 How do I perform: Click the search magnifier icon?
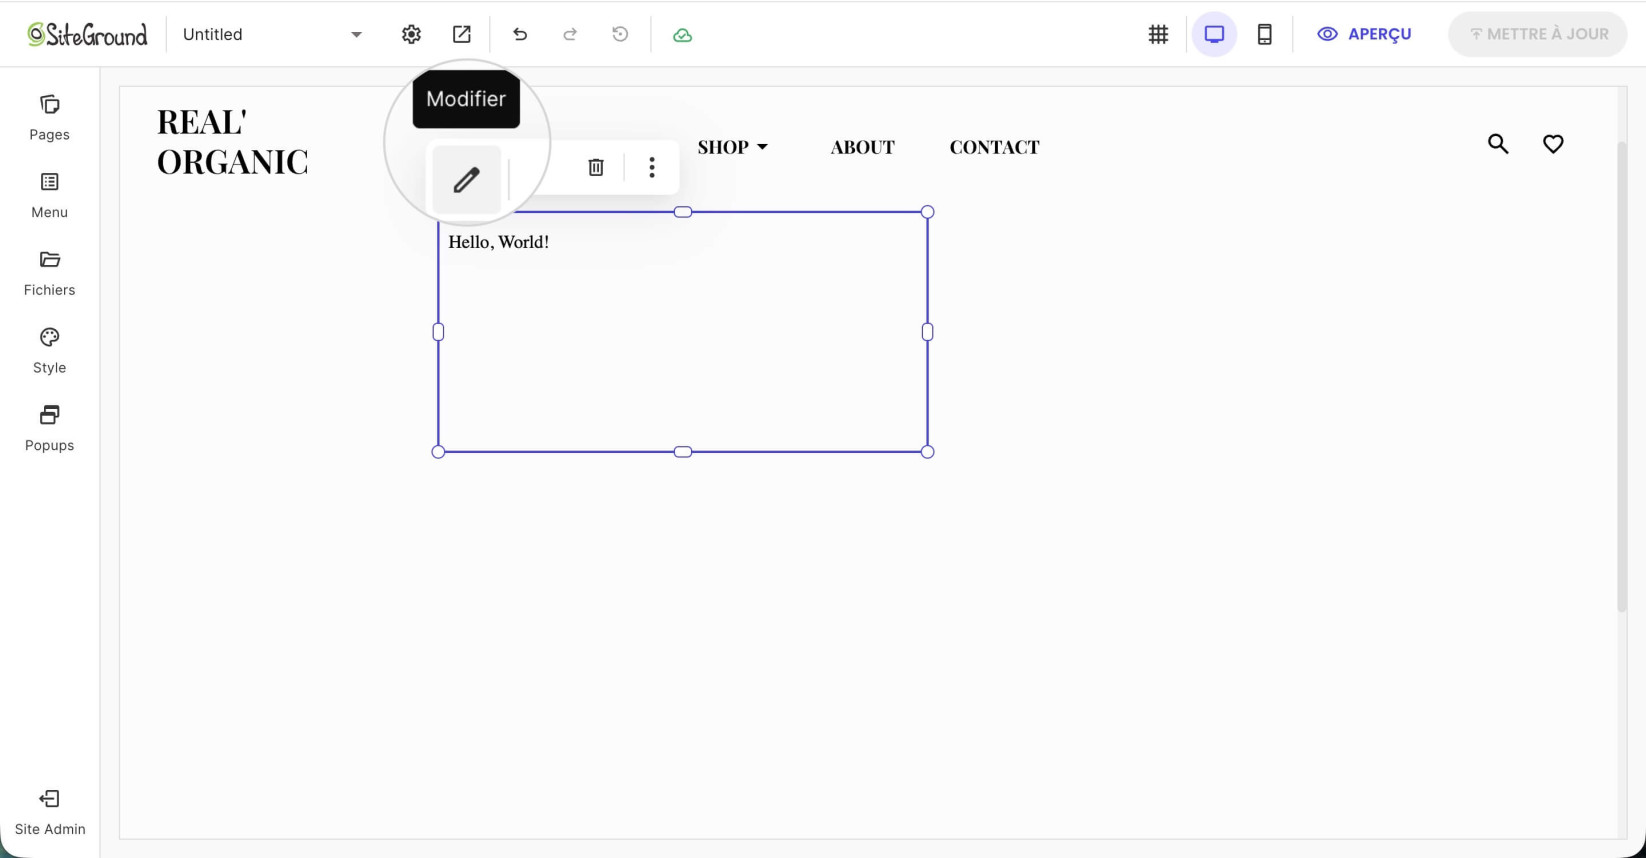(x=1498, y=144)
